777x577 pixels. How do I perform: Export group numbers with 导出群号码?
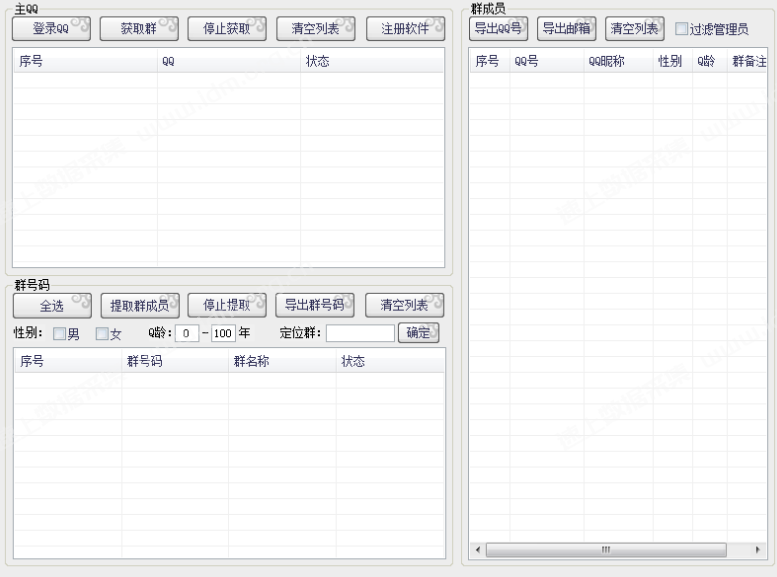click(x=315, y=305)
